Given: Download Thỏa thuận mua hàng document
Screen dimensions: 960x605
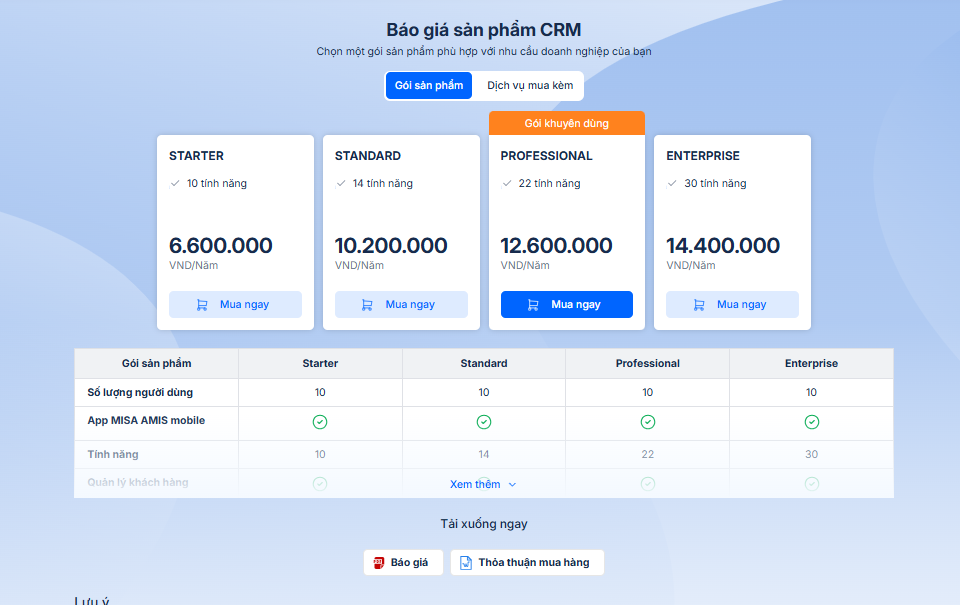Looking at the screenshot, I should pos(527,562).
